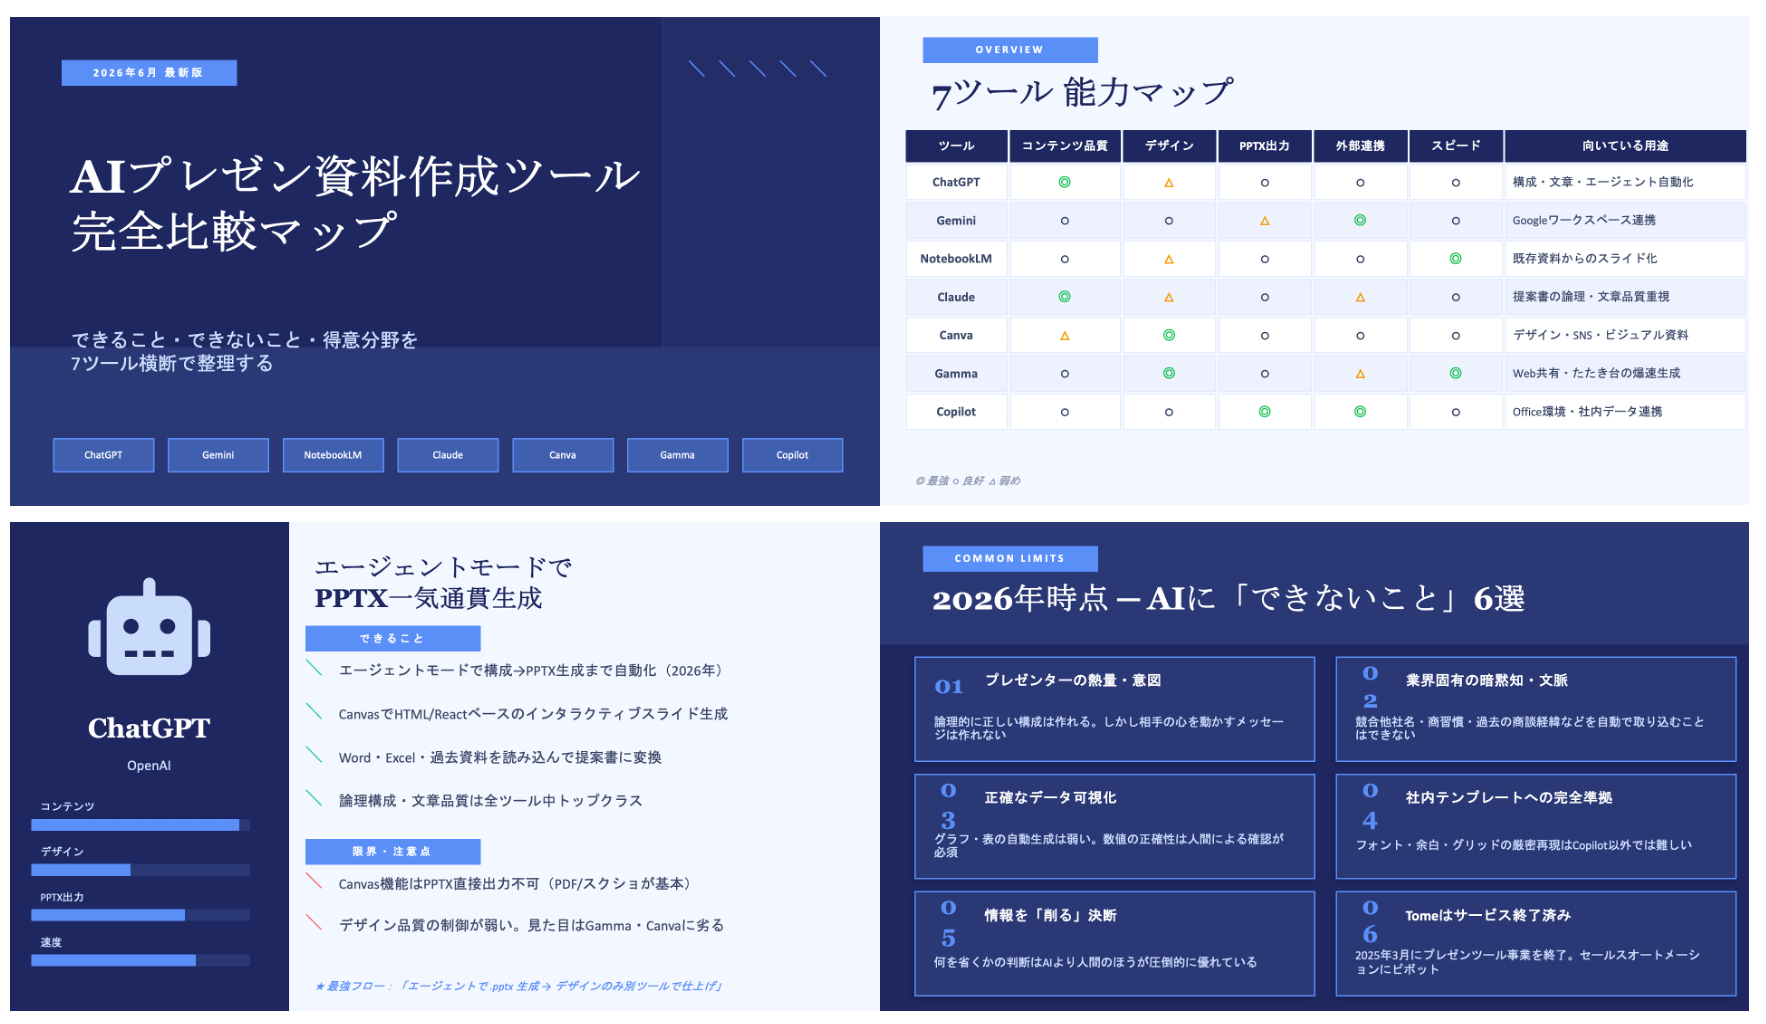Click triangle mark in NotebookLM row デザイン cell
Screen dimensions: 1766x1024
click(x=1168, y=259)
